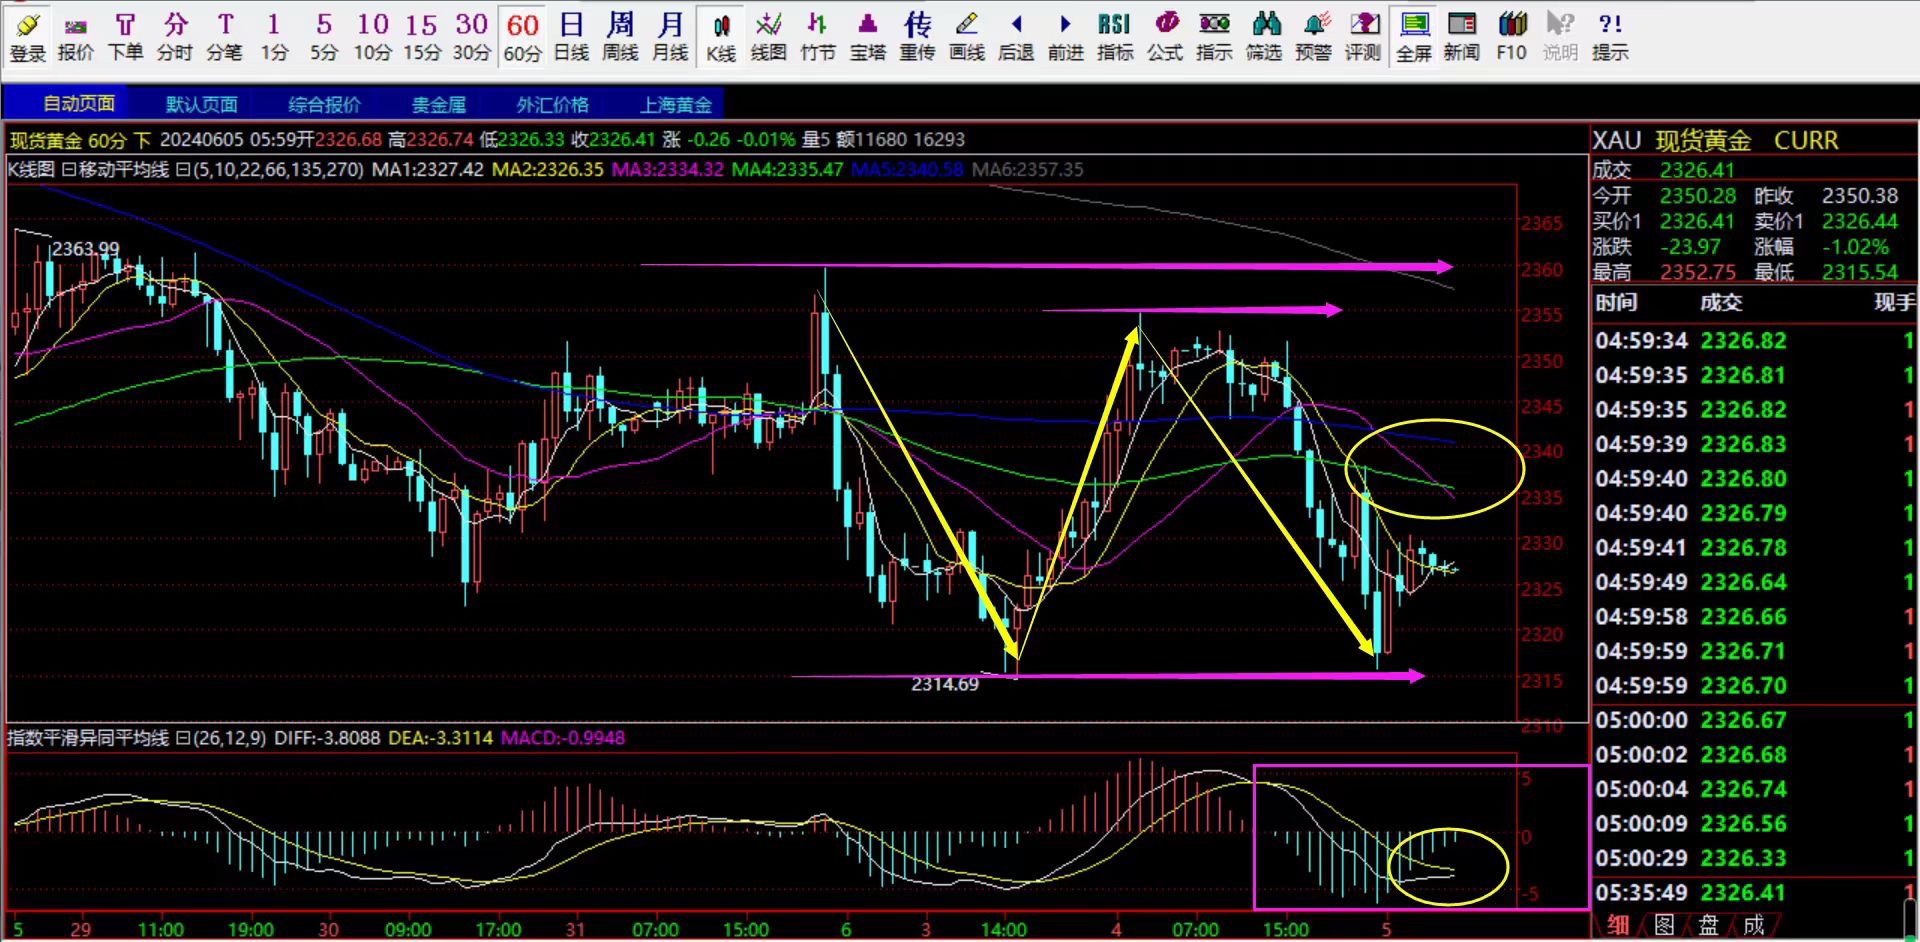Click the 细 detail tab button
This screenshot has height=942, width=1920.
click(x=1618, y=926)
